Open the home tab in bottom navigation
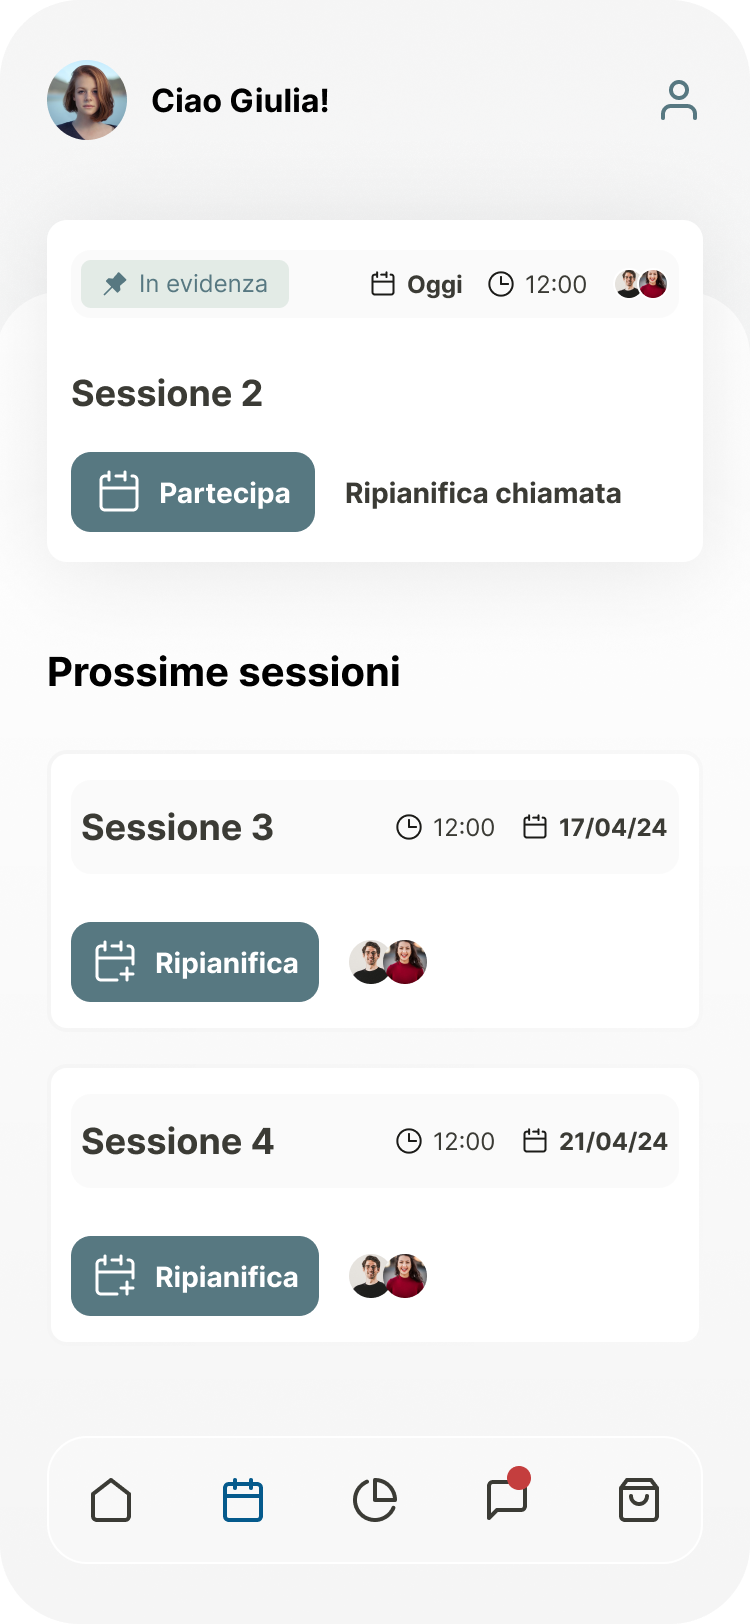The height and width of the screenshot is (1624, 750). (110, 1500)
